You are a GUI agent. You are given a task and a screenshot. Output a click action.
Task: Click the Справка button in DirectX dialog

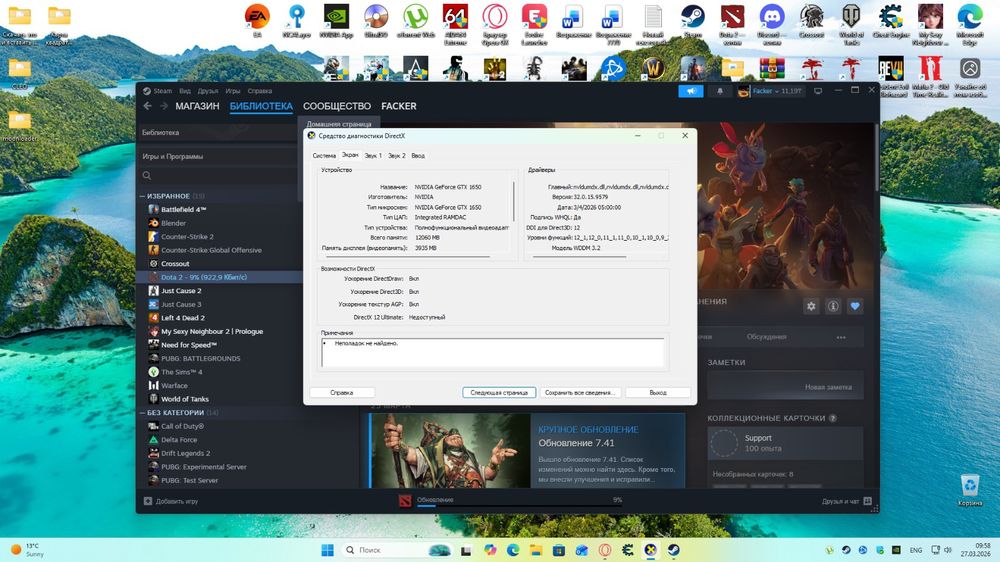pos(342,393)
